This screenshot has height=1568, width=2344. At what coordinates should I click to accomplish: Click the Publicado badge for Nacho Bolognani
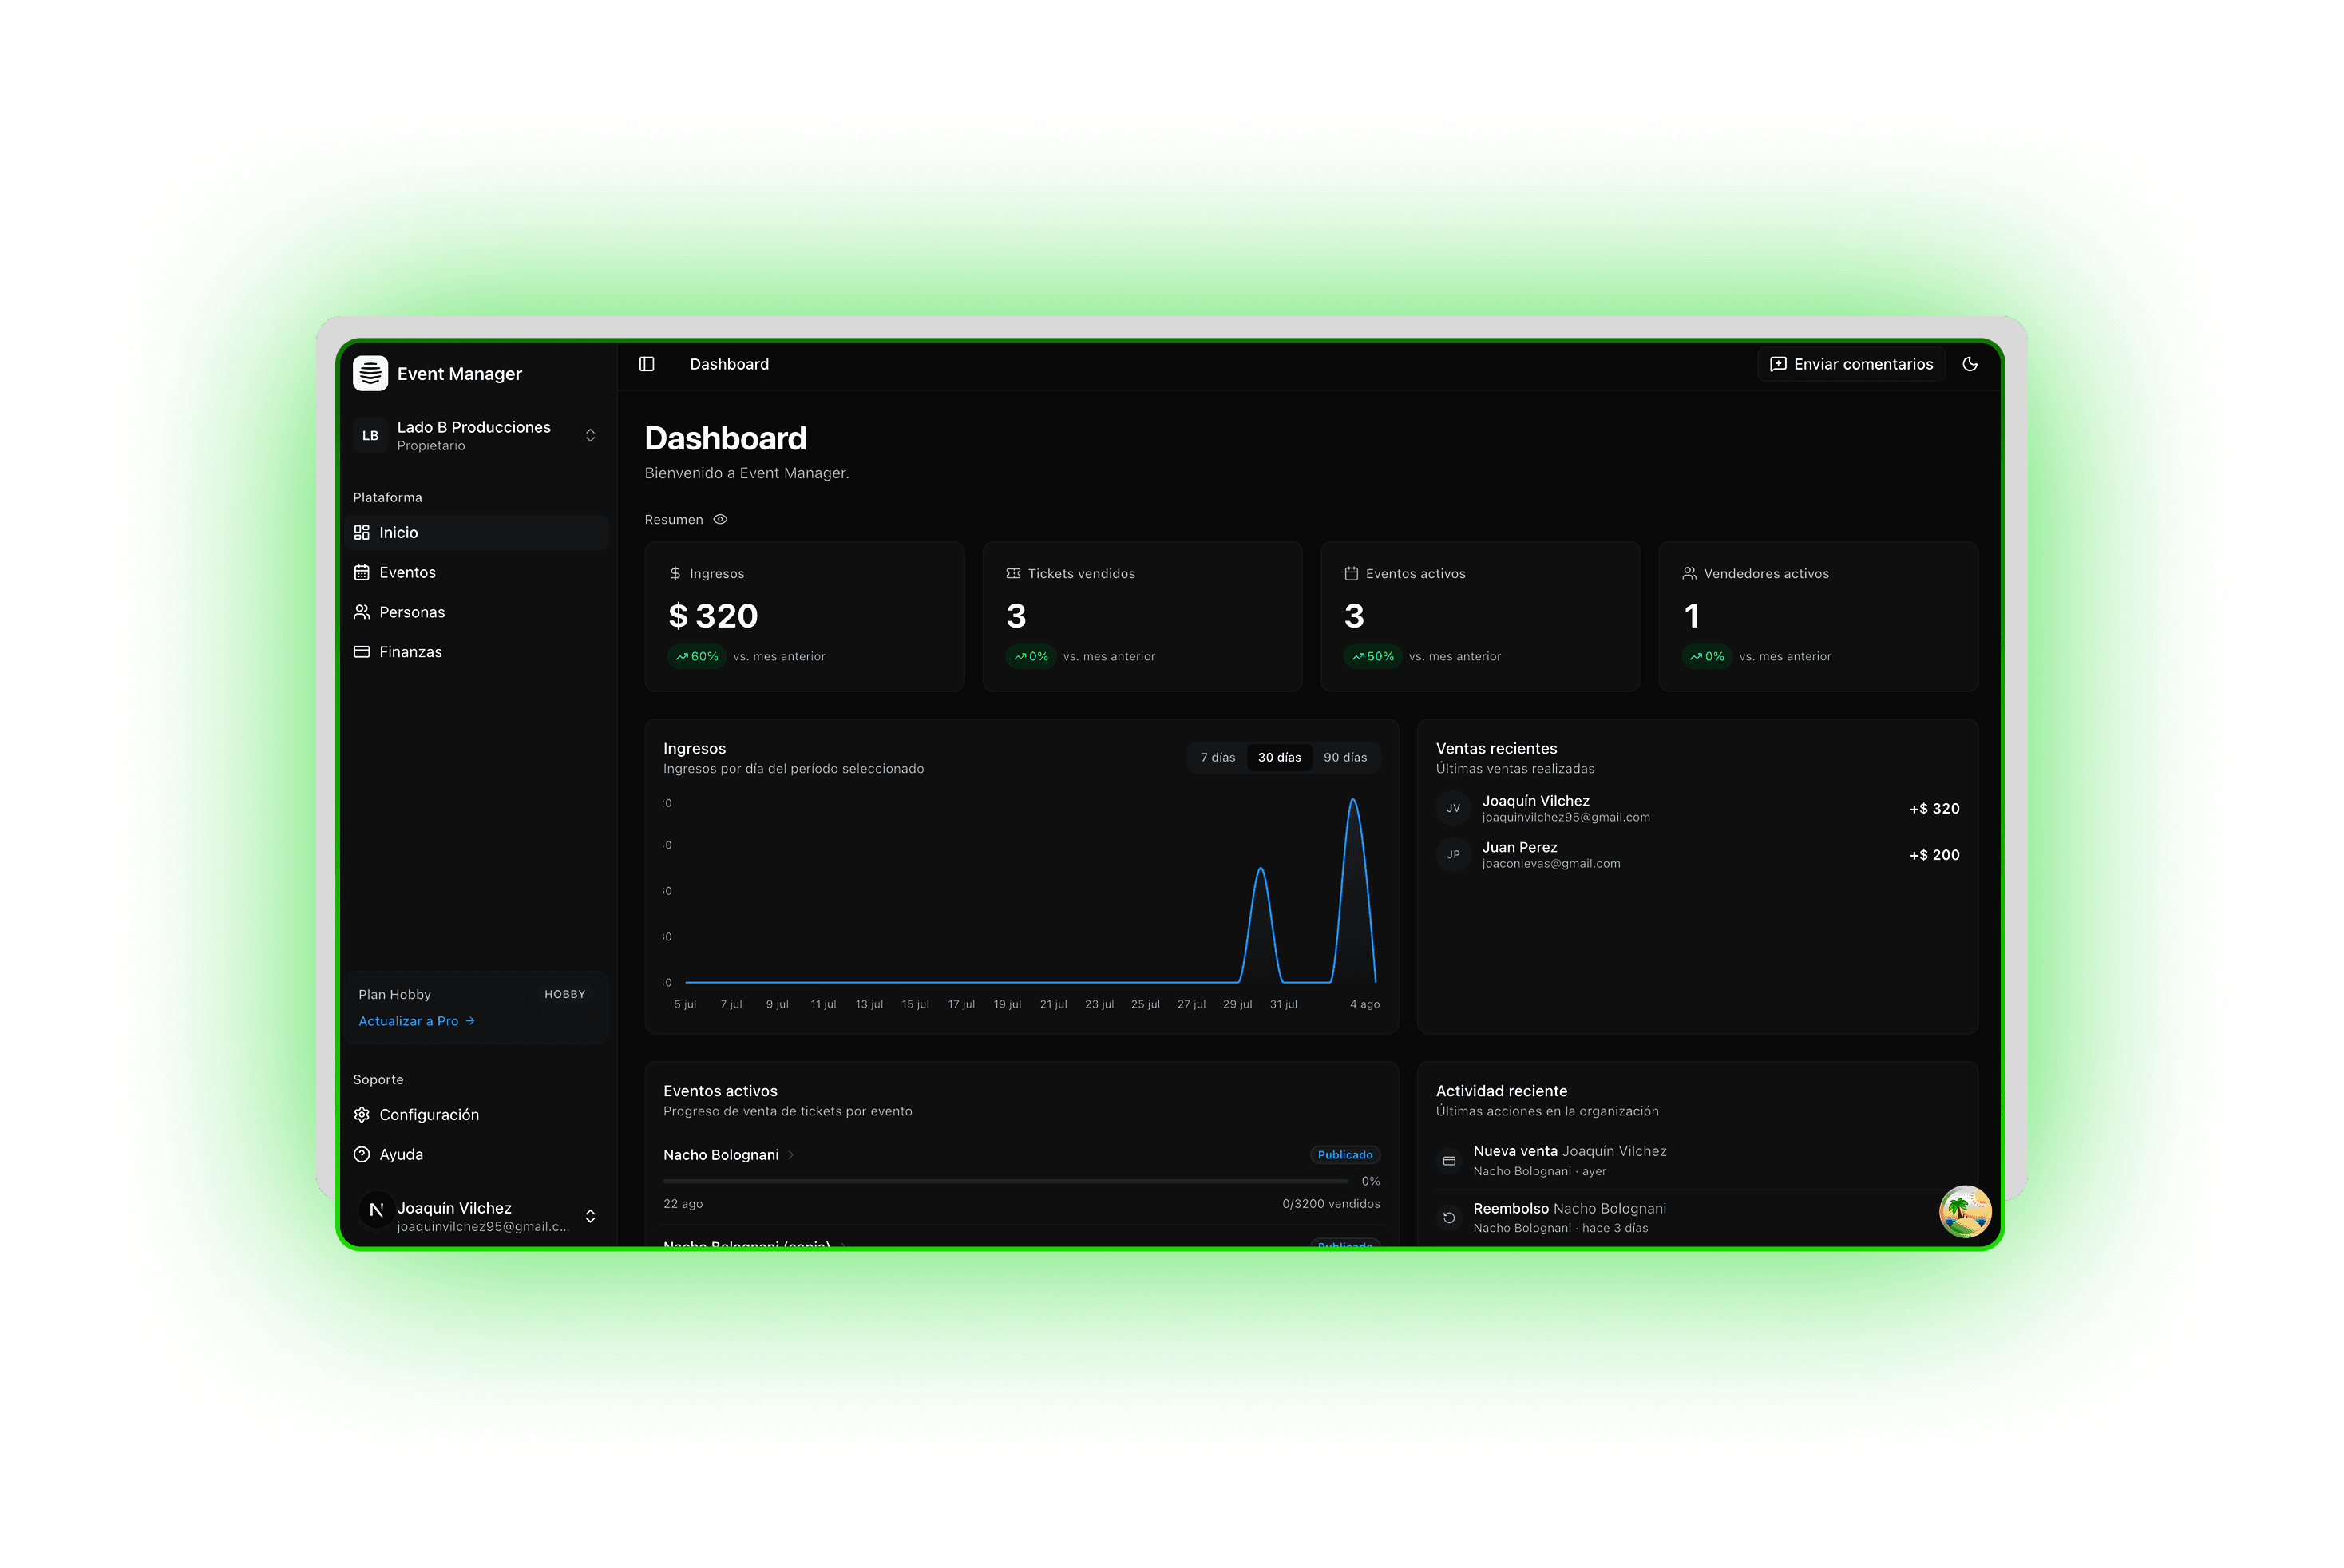click(x=1345, y=1155)
